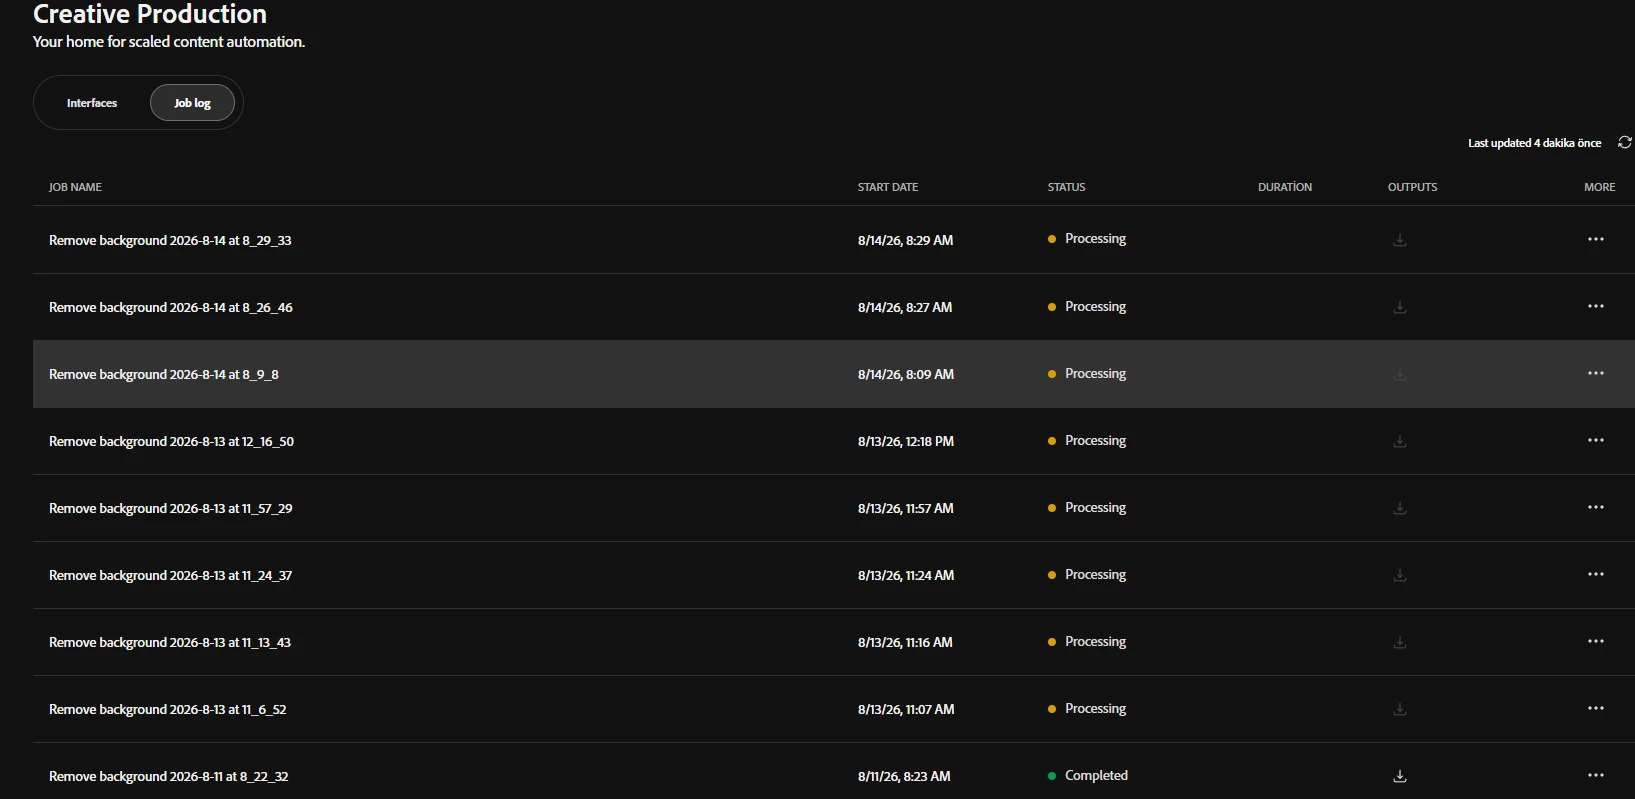Open more options for job 12_16_50
Viewport: 1635px width, 799px height.
(1596, 440)
